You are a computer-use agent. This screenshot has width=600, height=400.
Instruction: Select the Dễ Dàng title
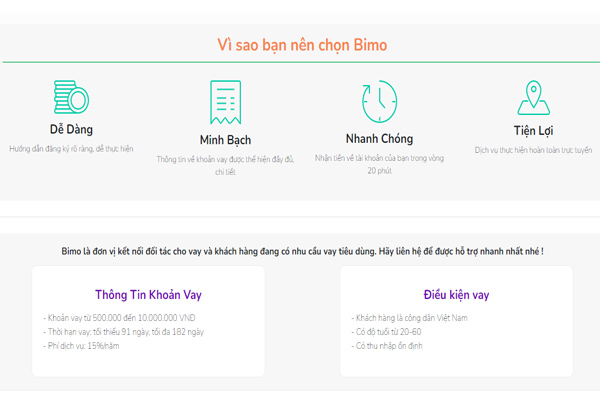pyautogui.click(x=71, y=129)
